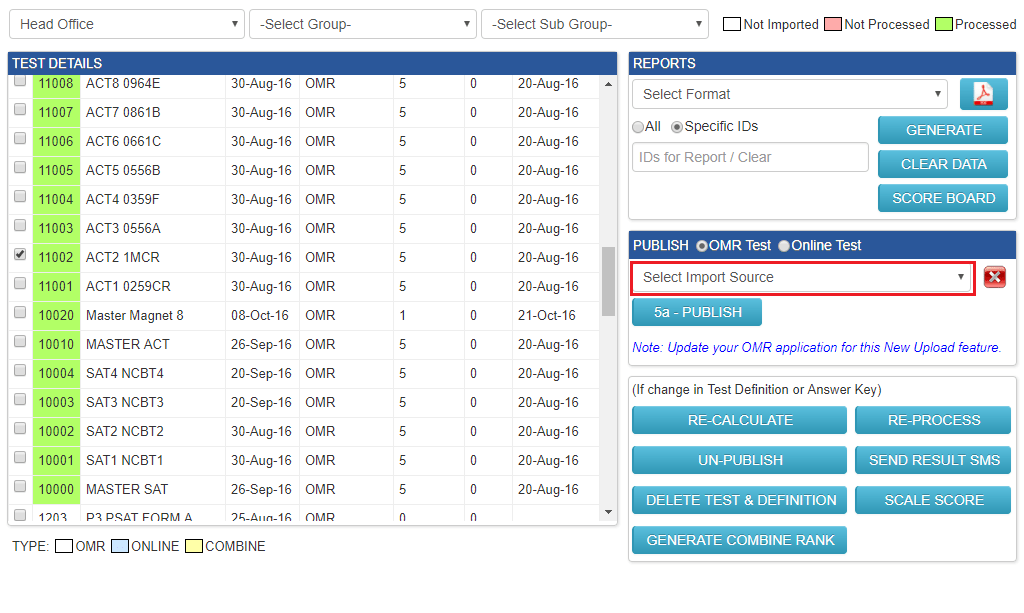The width and height of the screenshot is (1024, 613).
Task: Click test ID 11003 cell
Action: 56,228
